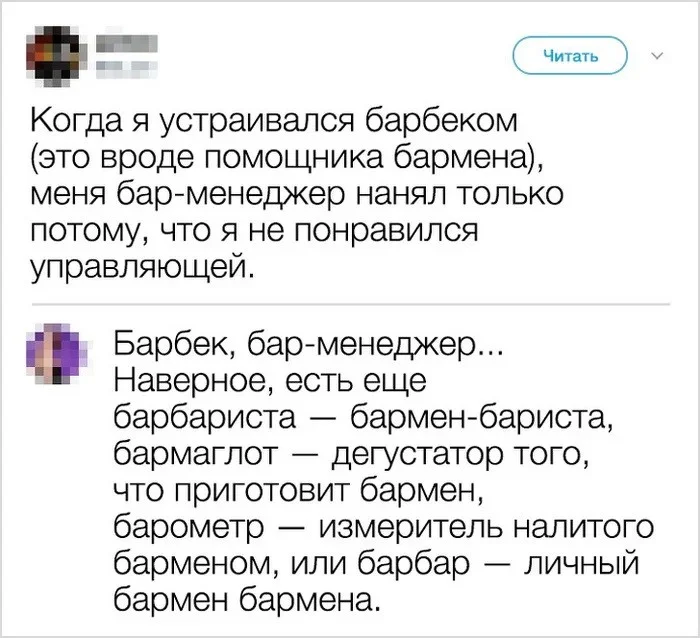Click the word «управляющей» in the tweet
Viewport: 700px width, 638px height.
[x=136, y=264]
